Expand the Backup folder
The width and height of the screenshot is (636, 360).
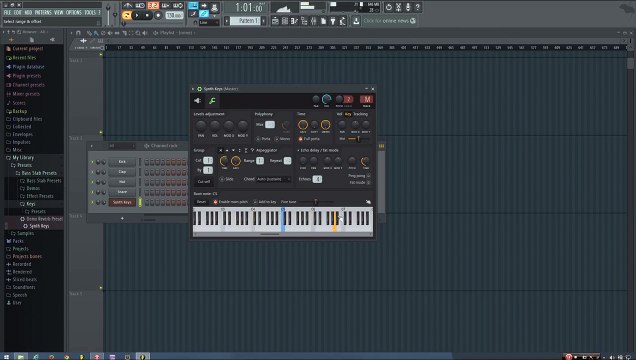tap(19, 111)
